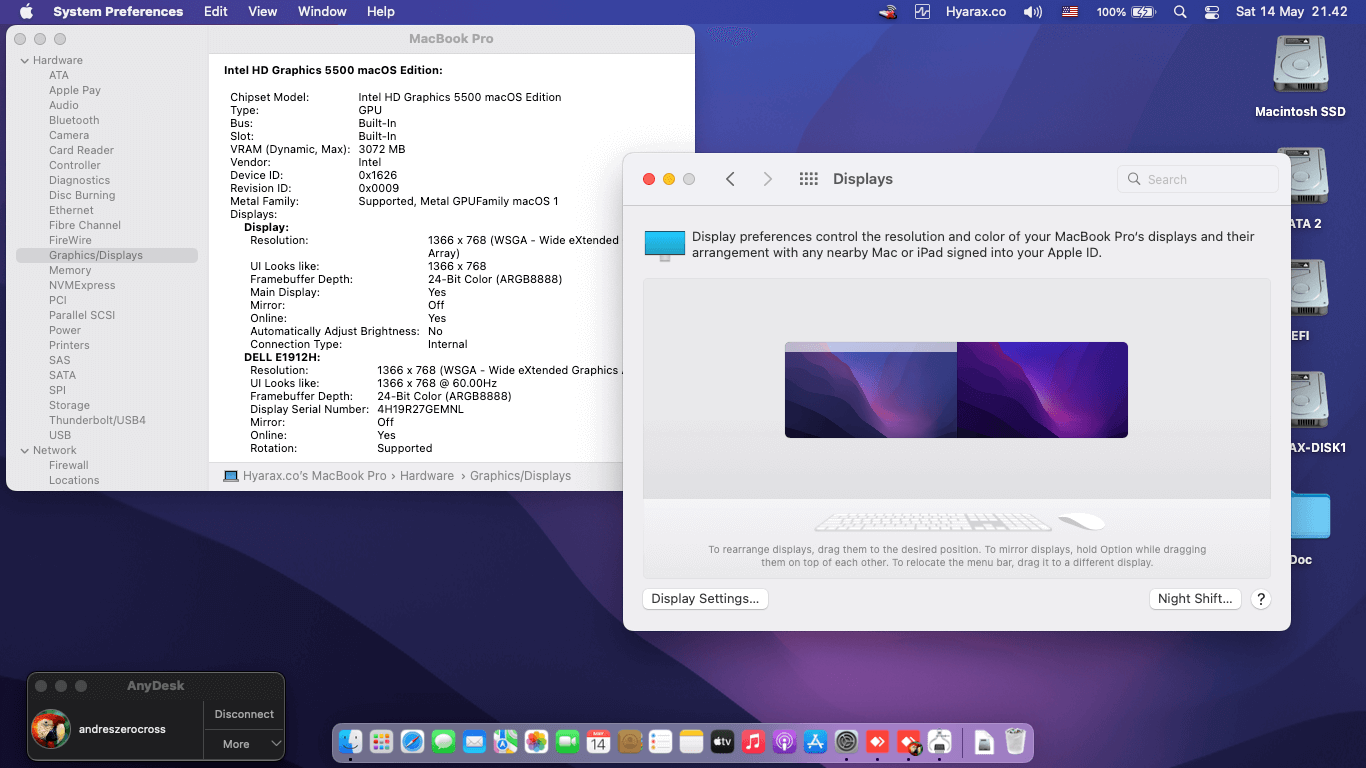Open Control Center in the menu bar
The image size is (1366, 768).
1212,12
